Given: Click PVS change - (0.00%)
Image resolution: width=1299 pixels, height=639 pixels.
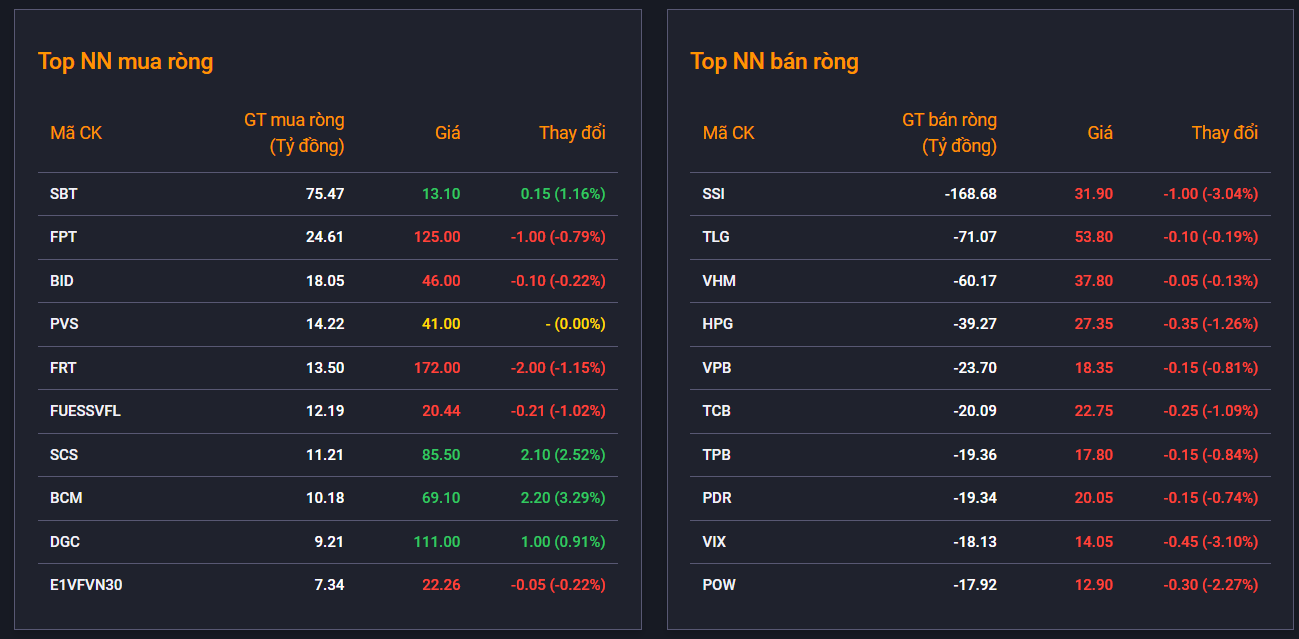Looking at the screenshot, I should coord(575,324).
